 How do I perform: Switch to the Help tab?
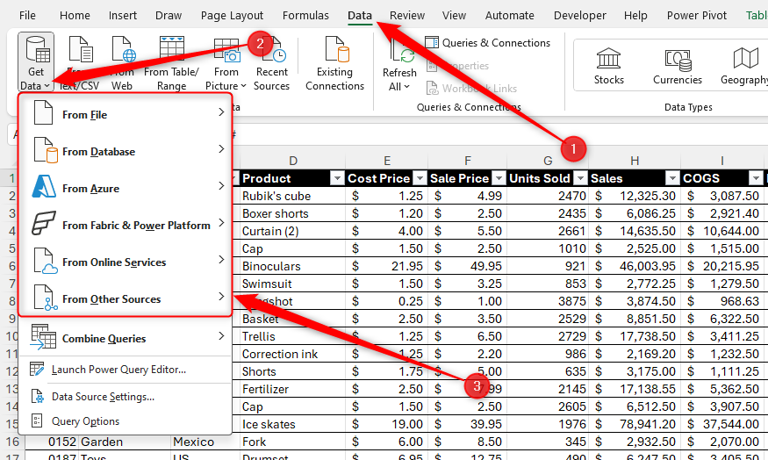tap(635, 15)
